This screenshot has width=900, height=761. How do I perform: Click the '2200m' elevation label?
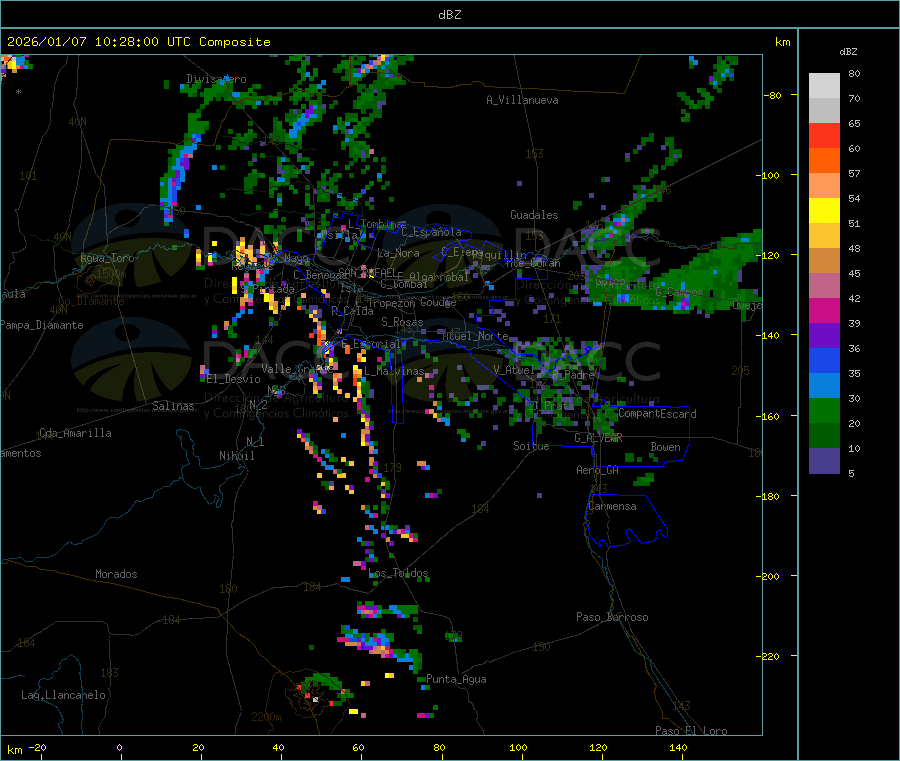pos(266,717)
